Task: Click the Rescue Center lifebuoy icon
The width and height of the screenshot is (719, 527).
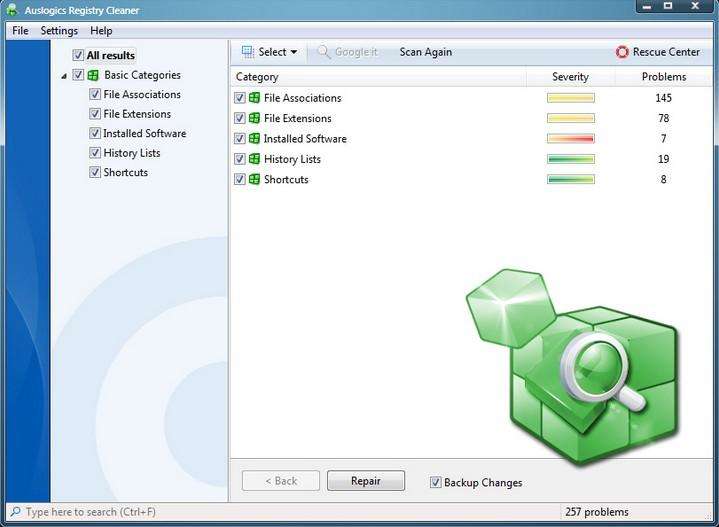Action: (622, 52)
